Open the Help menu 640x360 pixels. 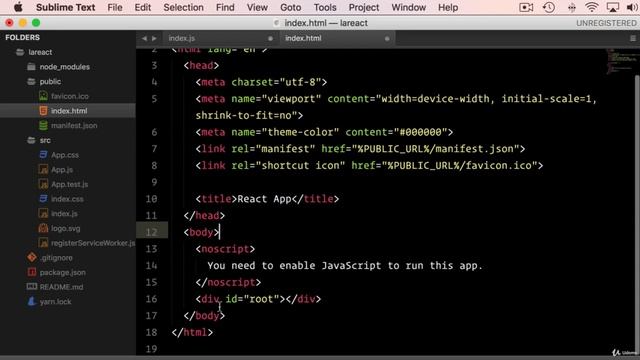tap(448, 7)
